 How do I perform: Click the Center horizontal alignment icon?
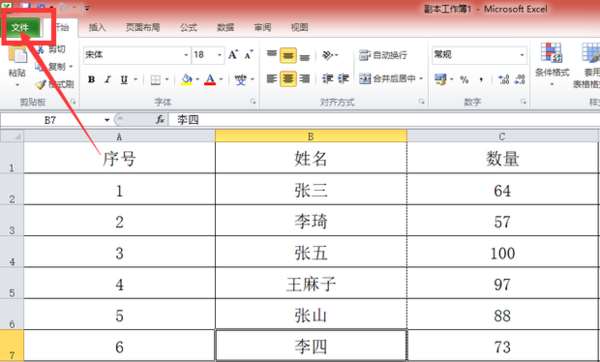[288, 79]
